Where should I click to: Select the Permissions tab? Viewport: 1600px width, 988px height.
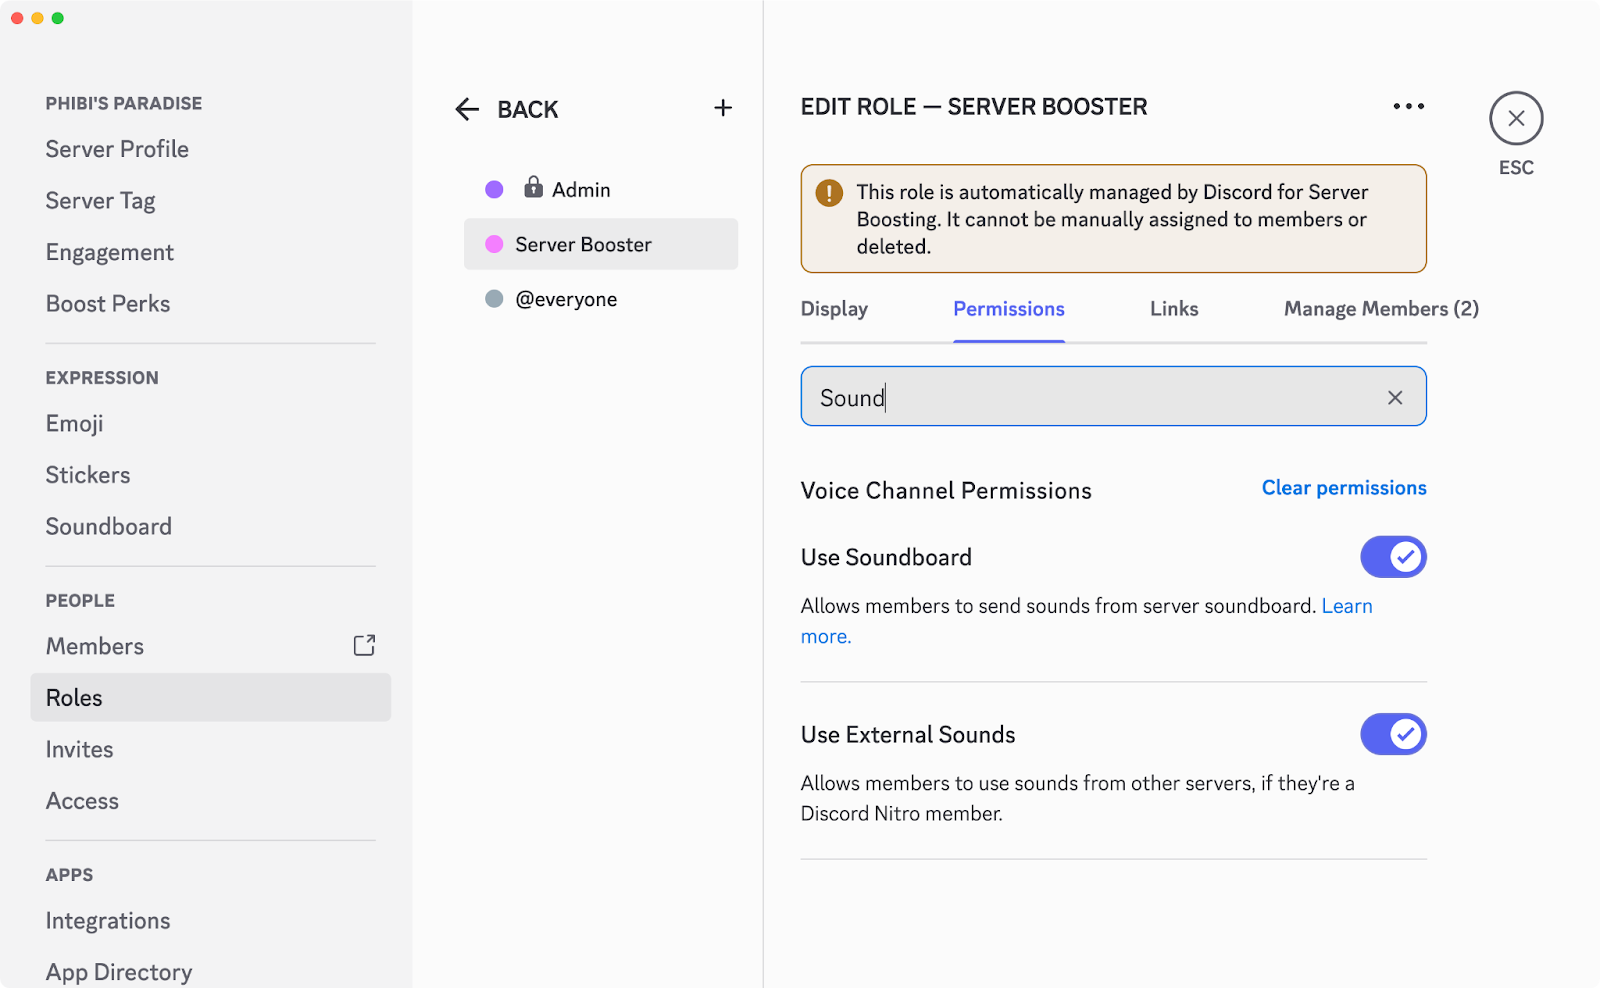(x=1008, y=309)
